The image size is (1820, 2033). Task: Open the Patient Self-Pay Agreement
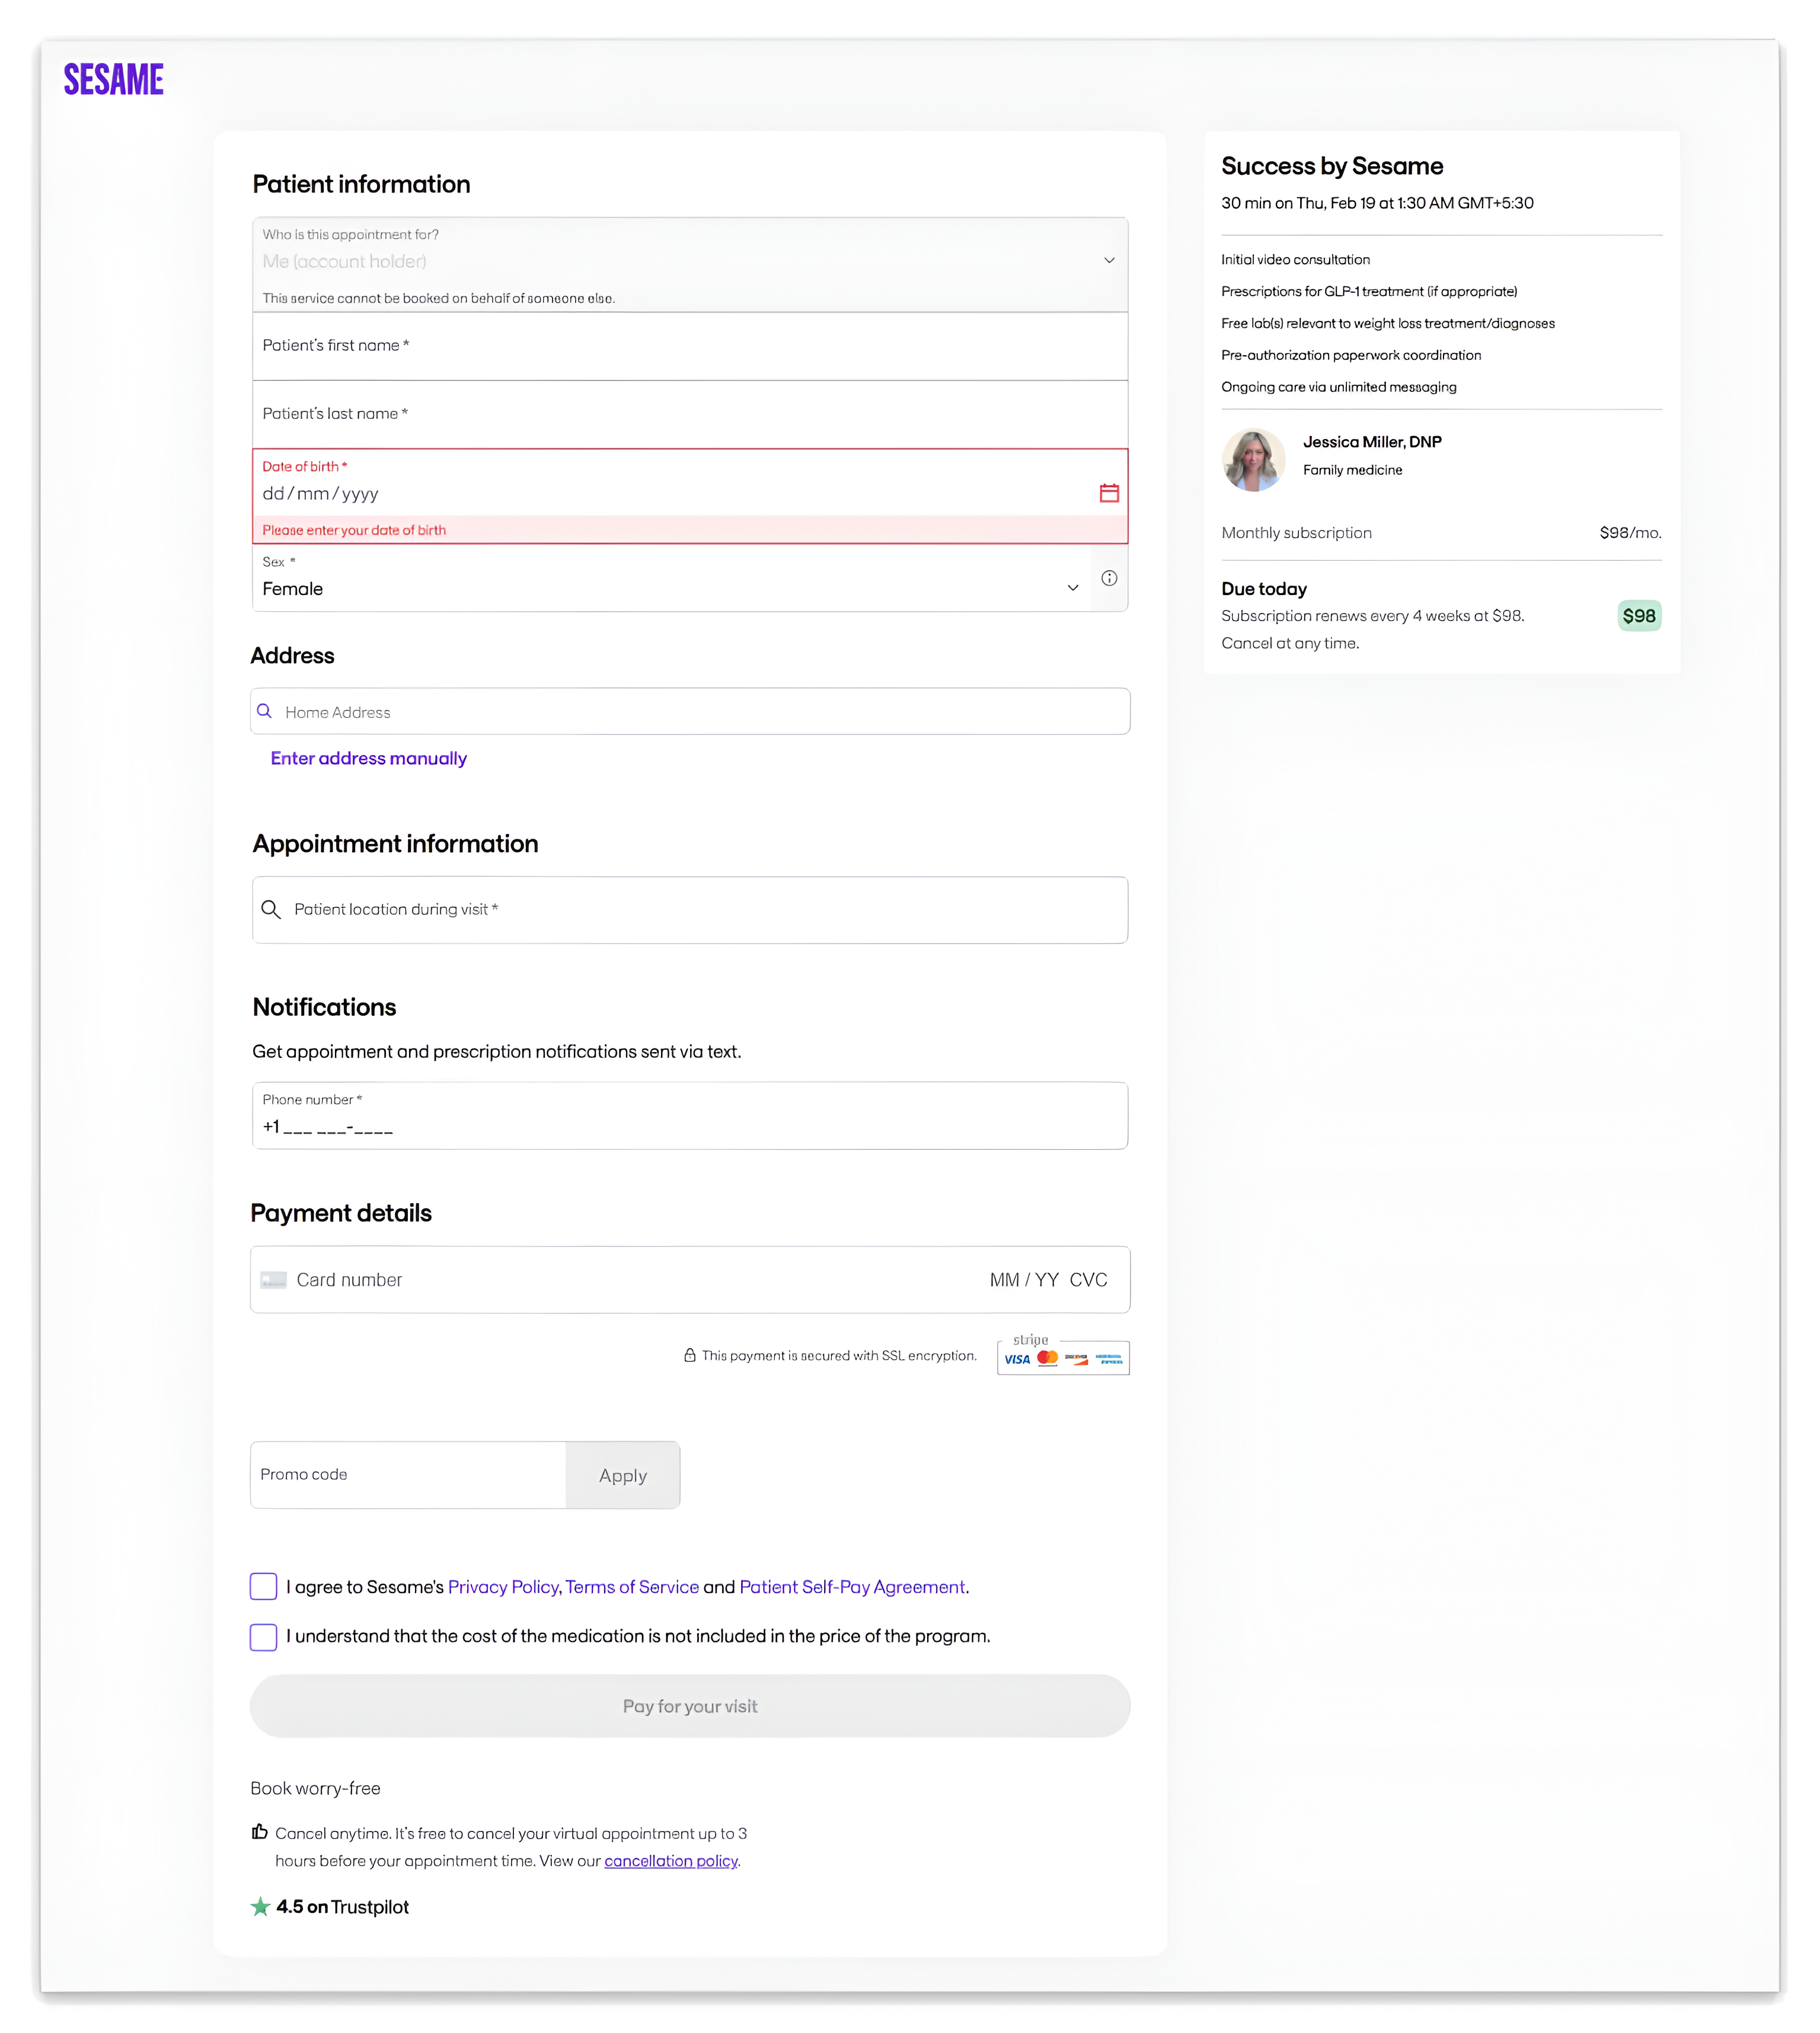tap(851, 1587)
